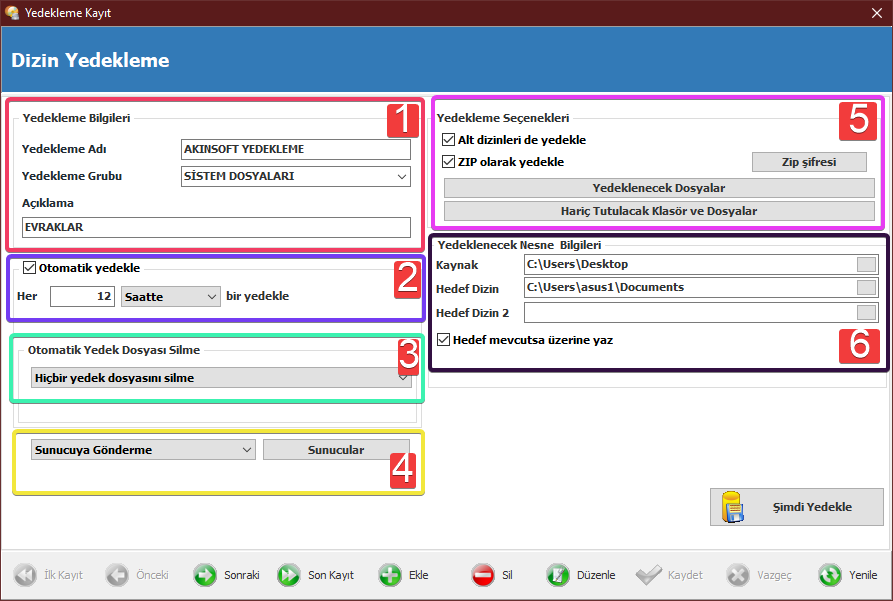The width and height of the screenshot is (893, 601).
Task: Jump to last record with Son Kayıt
Action: point(316,575)
